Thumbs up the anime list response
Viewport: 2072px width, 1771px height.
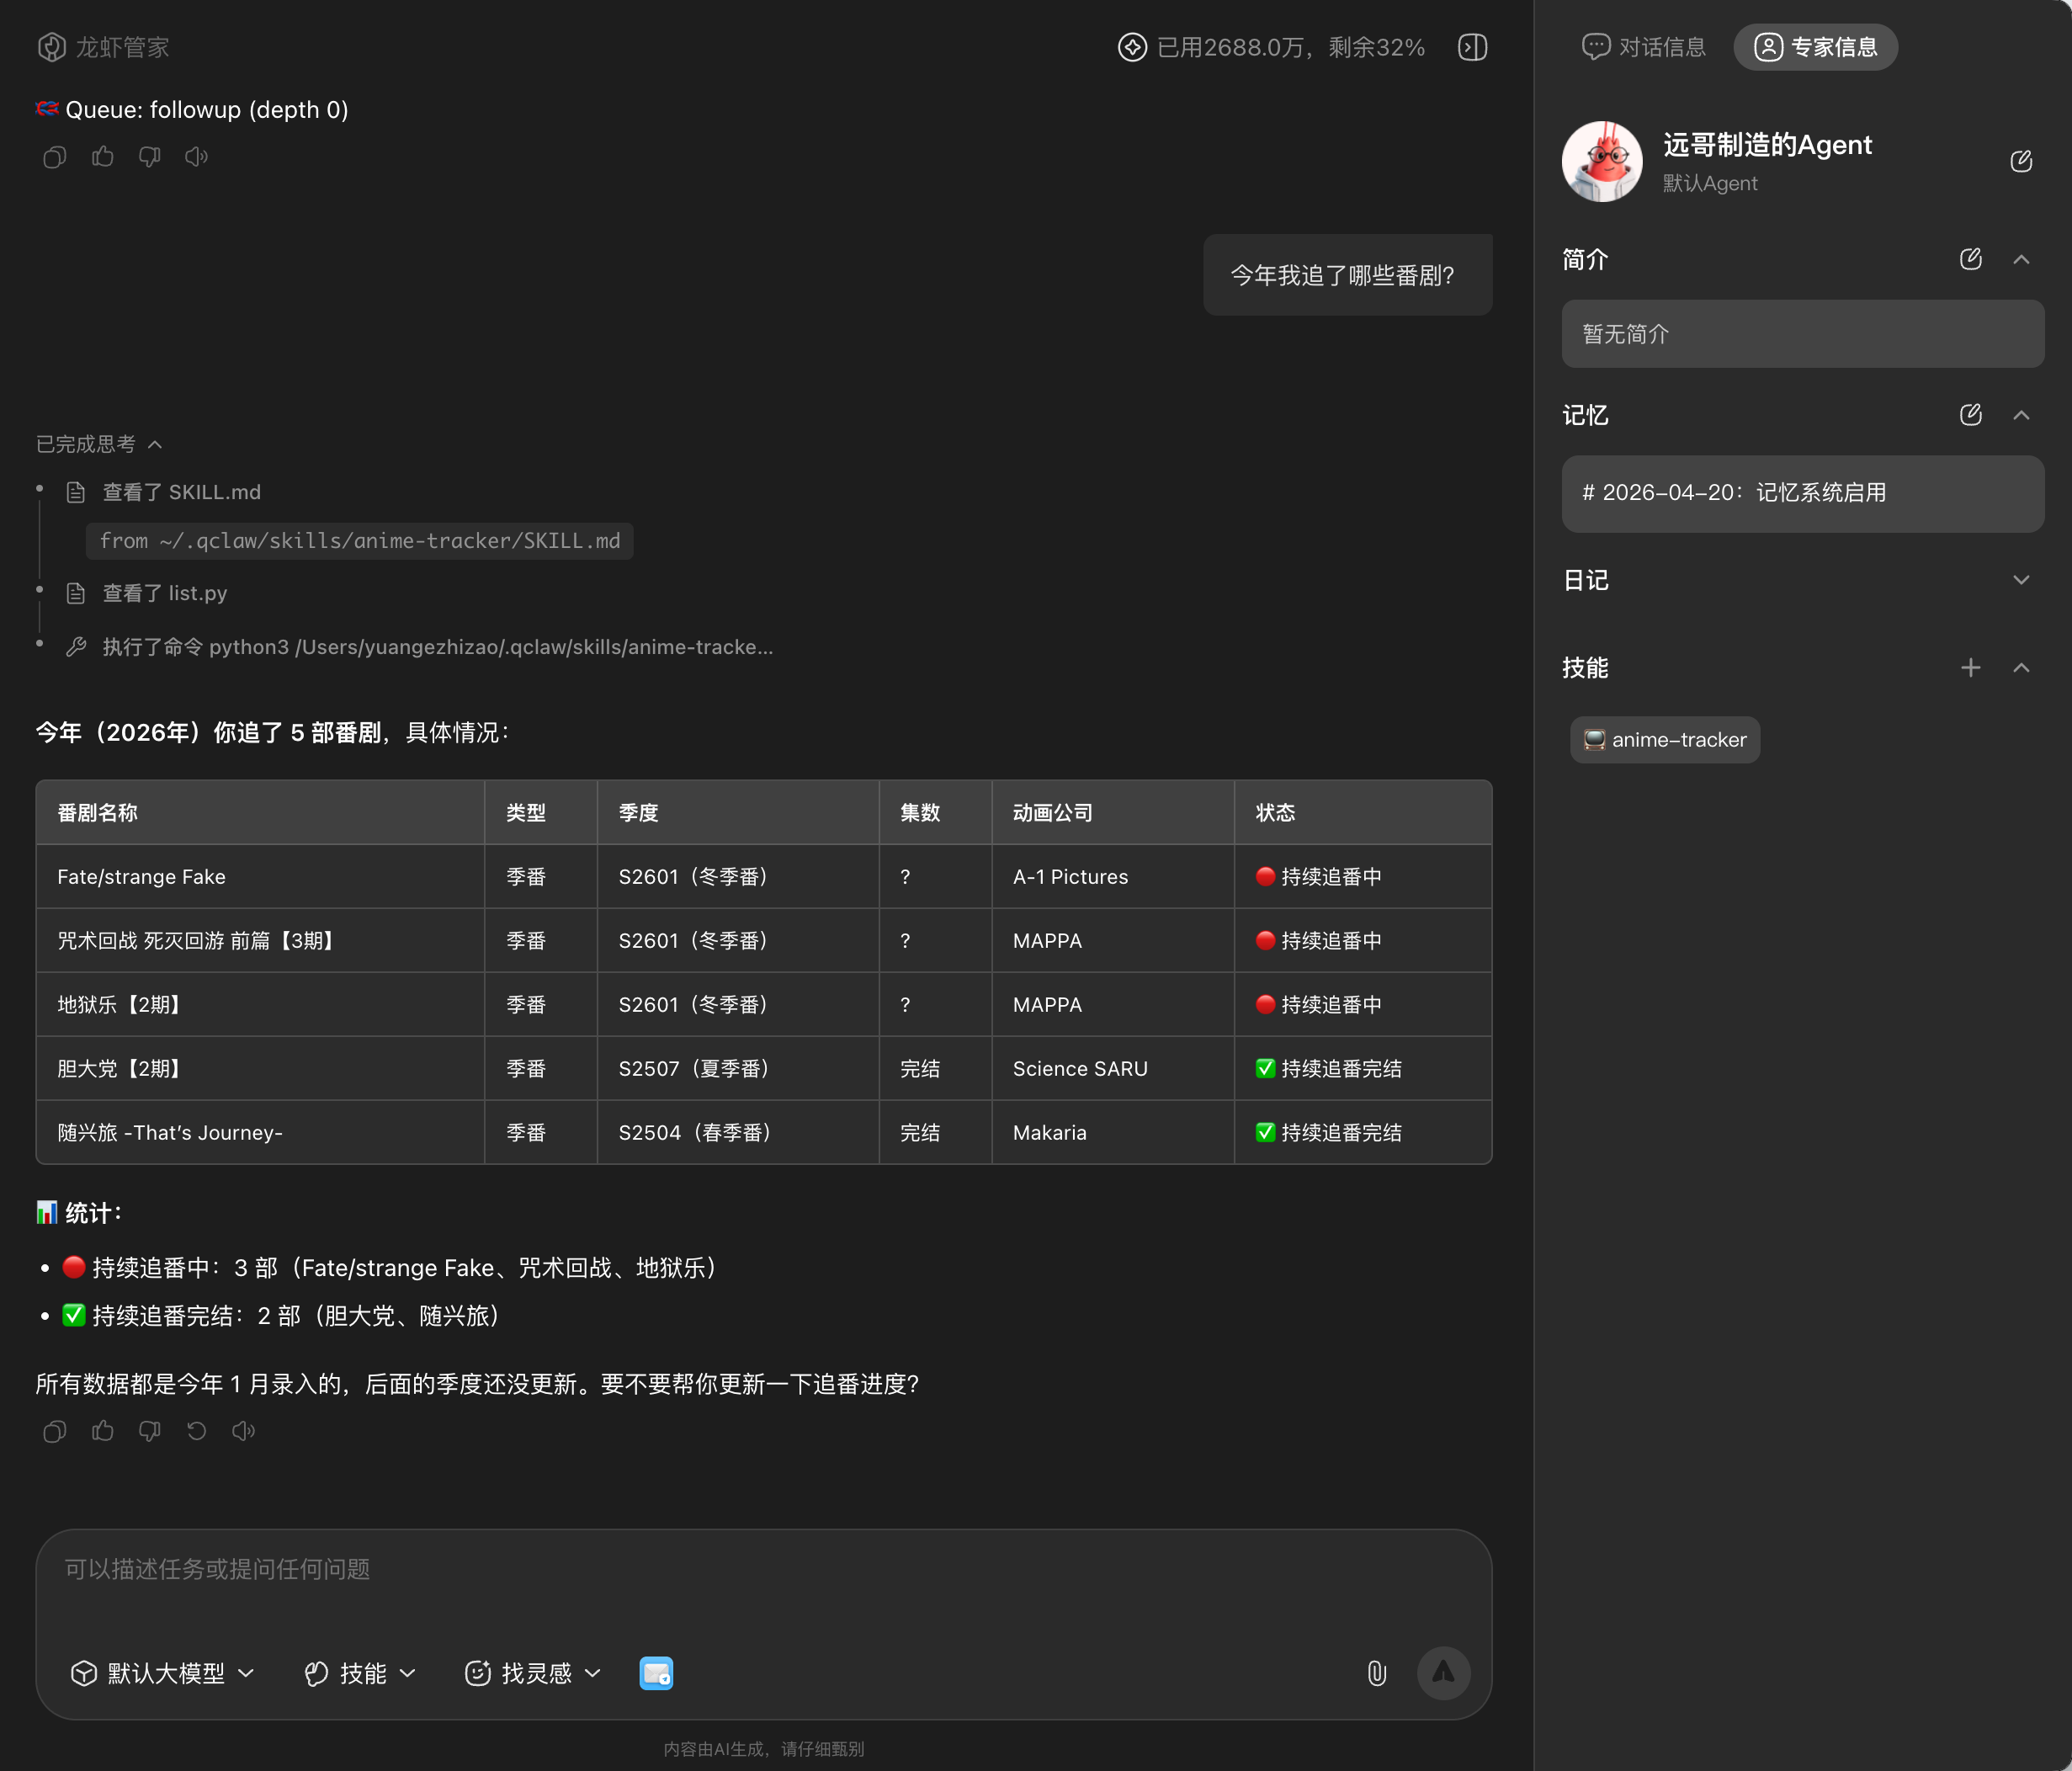(x=102, y=1431)
